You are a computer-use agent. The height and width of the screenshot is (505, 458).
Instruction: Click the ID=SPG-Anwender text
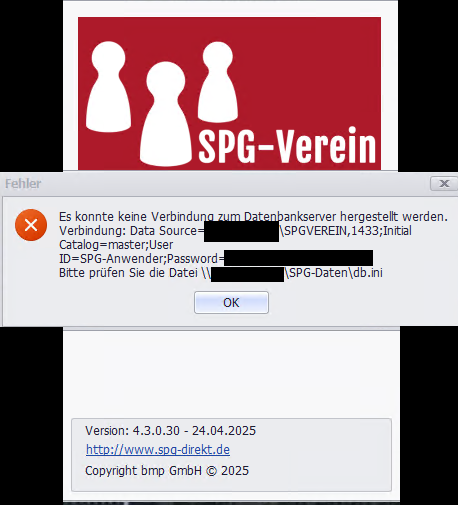point(112,259)
